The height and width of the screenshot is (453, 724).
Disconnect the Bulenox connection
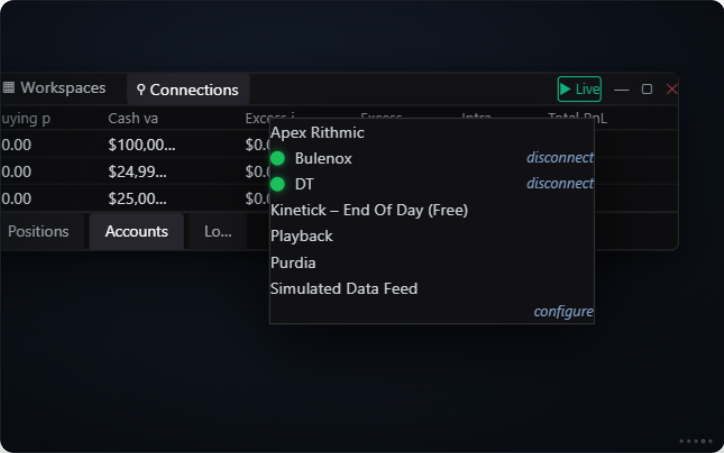pos(560,158)
